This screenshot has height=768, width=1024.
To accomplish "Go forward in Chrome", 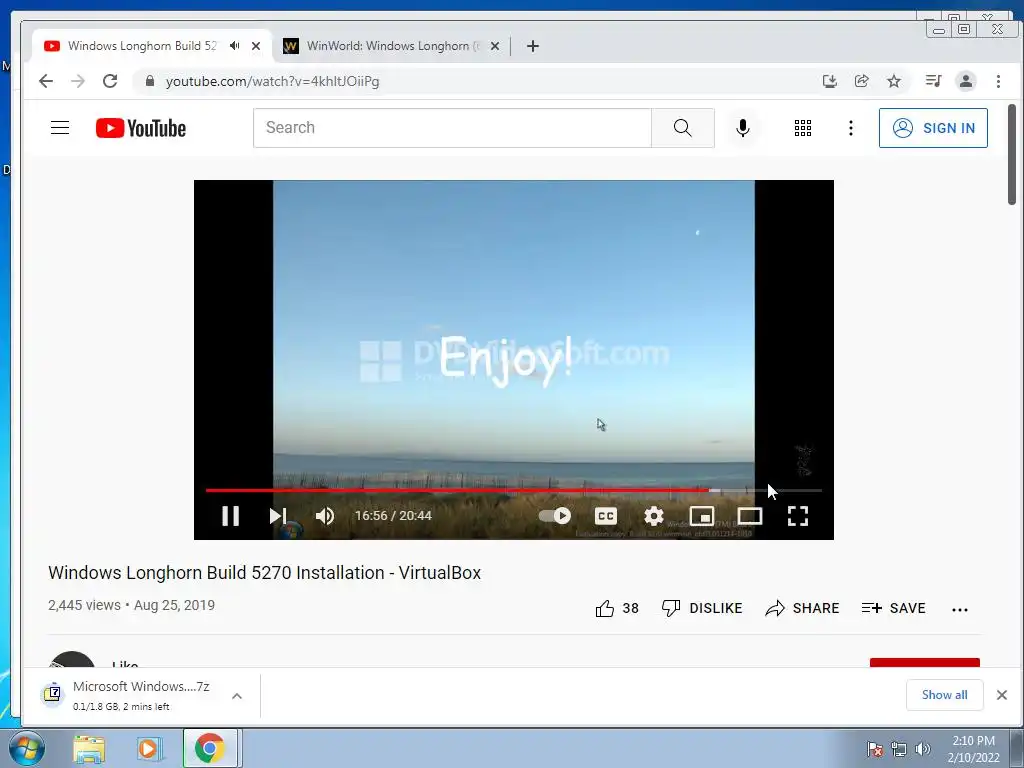I will pyautogui.click(x=78, y=81).
